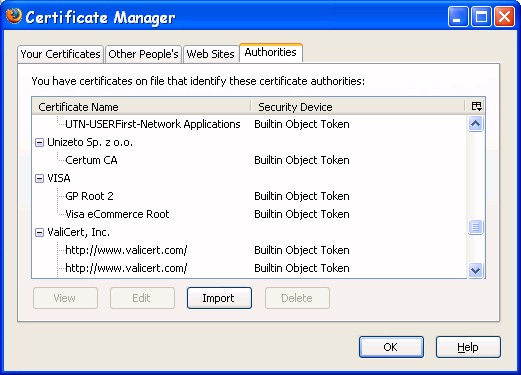Open the Other People's tab
521x375 pixels.
tap(143, 54)
